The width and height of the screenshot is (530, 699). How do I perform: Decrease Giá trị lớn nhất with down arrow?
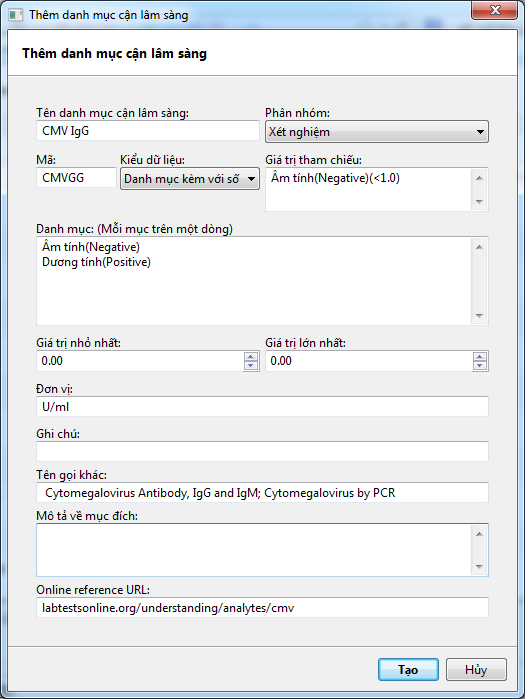480,366
